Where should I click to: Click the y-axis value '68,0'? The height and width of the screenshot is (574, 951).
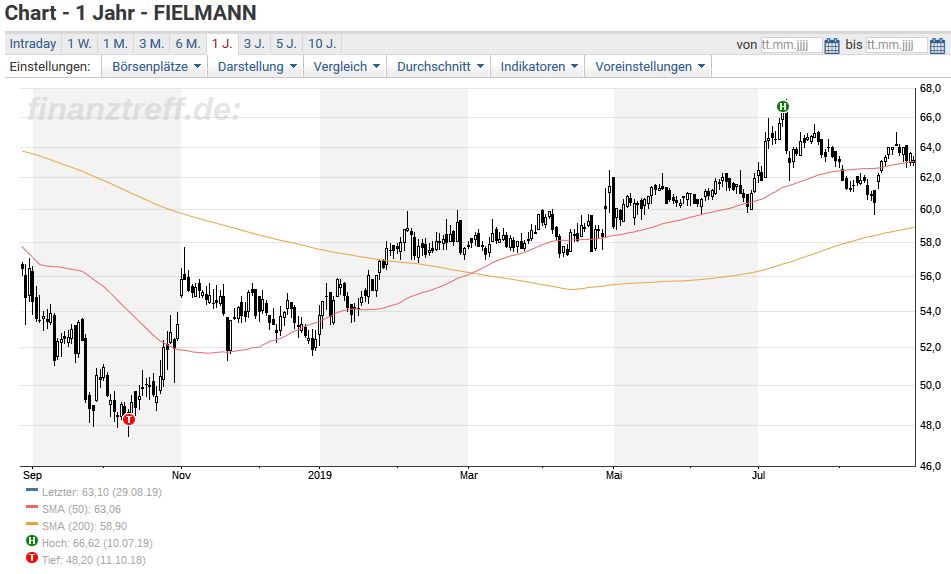click(930, 89)
